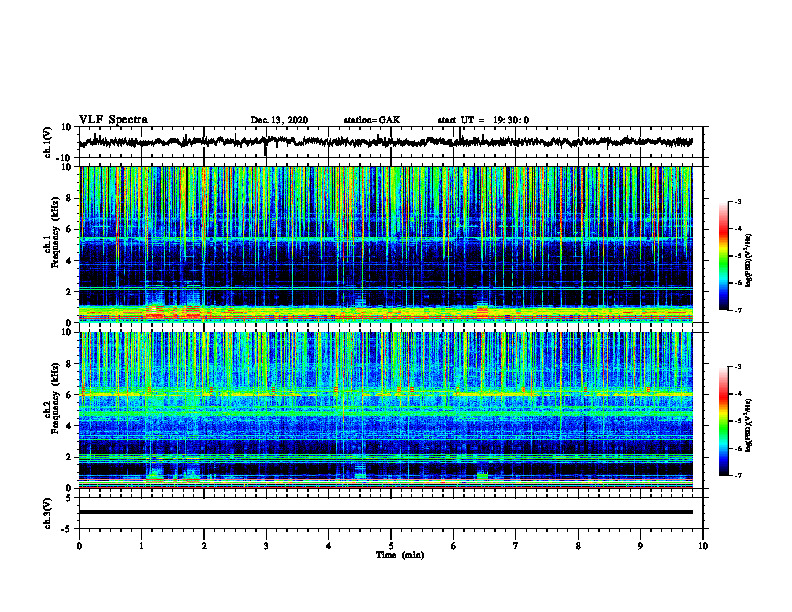
Task: Click the "6" kHz tick on ch.2 frequency axis
Action: tap(69, 395)
